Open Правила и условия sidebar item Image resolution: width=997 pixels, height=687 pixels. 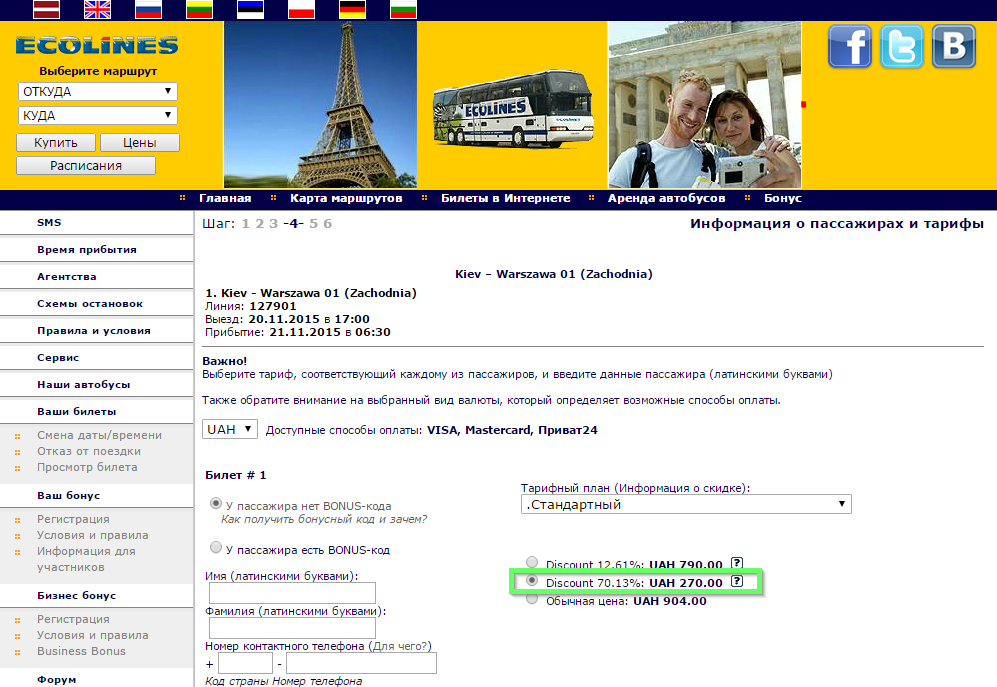[94, 331]
